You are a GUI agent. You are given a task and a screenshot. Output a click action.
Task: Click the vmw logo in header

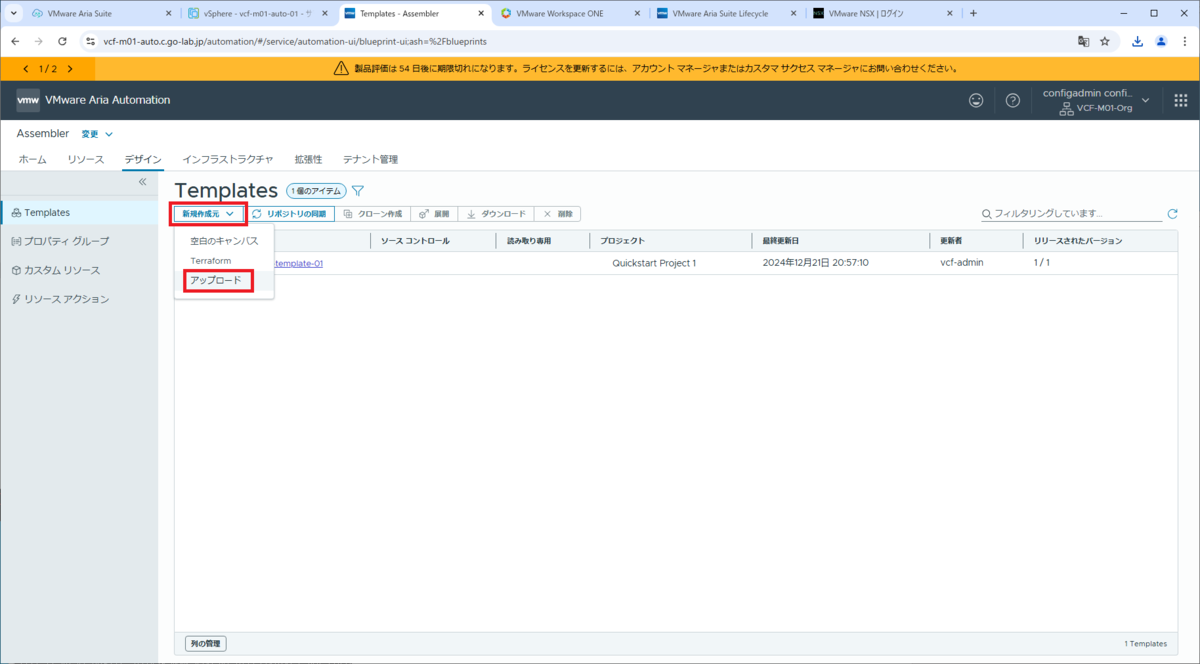28,100
